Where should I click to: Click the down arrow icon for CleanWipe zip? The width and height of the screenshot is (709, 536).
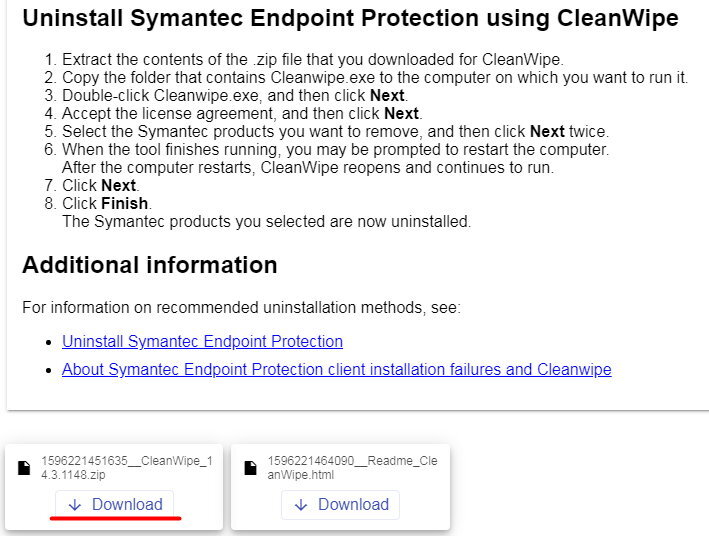click(75, 505)
